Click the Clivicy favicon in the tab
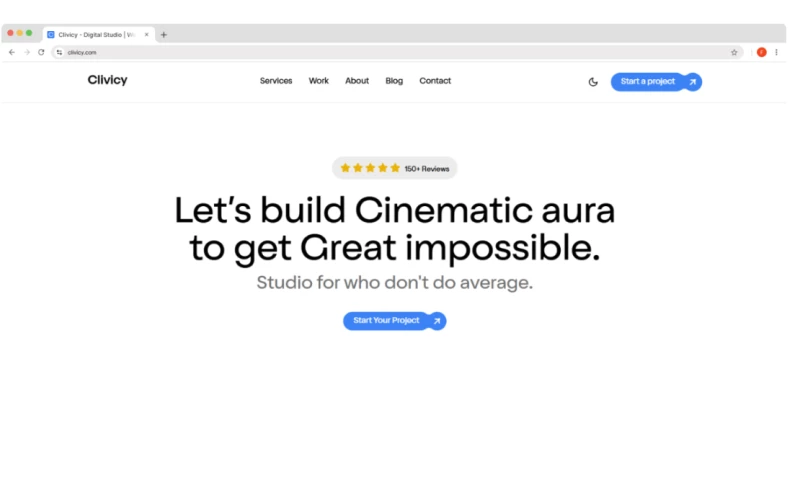800x480 pixels. [51, 35]
